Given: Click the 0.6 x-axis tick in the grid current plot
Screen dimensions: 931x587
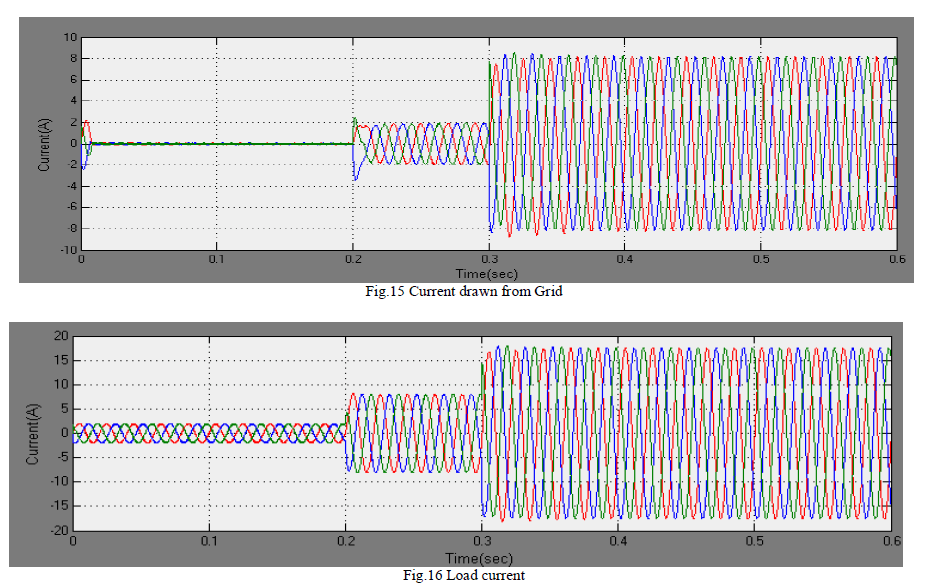Looking at the screenshot, I should click(x=895, y=259).
